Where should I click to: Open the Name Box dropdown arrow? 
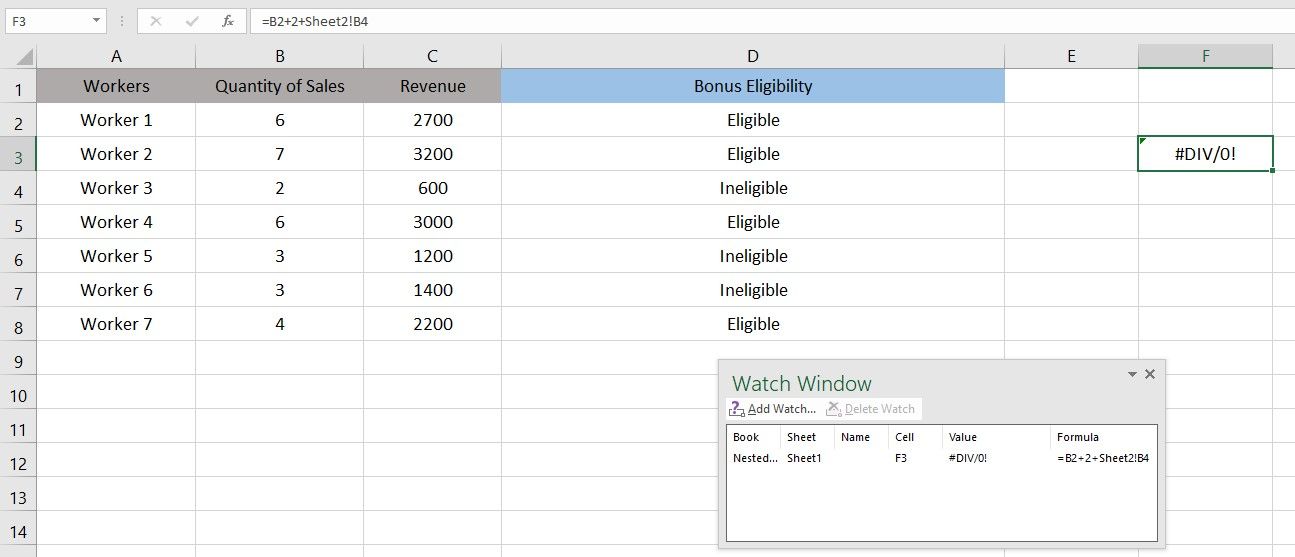click(95, 21)
